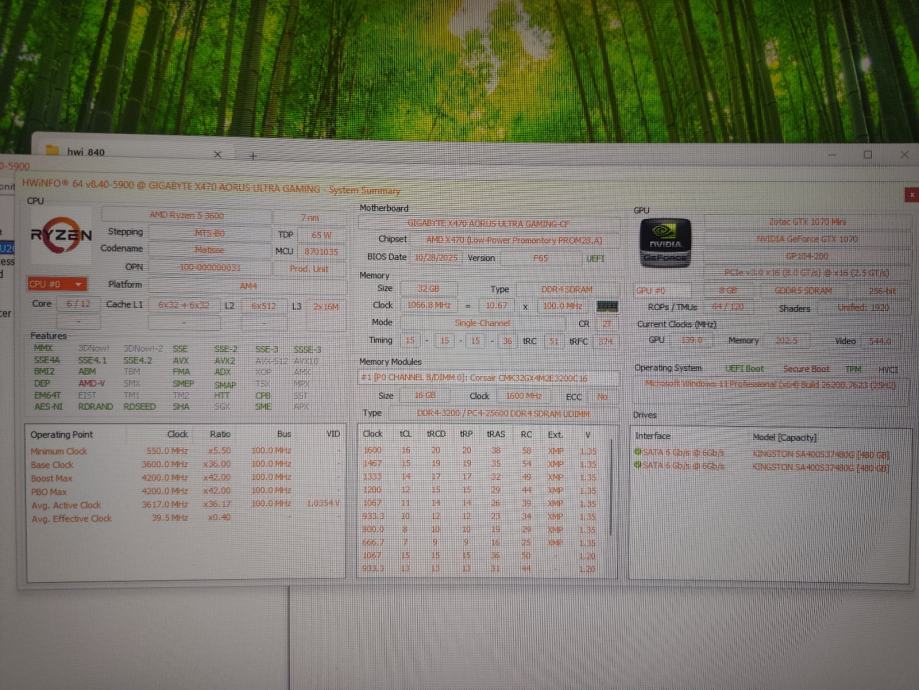This screenshot has height=690, width=919.
Task: Click the AVX2 feature label
Action: point(224,361)
